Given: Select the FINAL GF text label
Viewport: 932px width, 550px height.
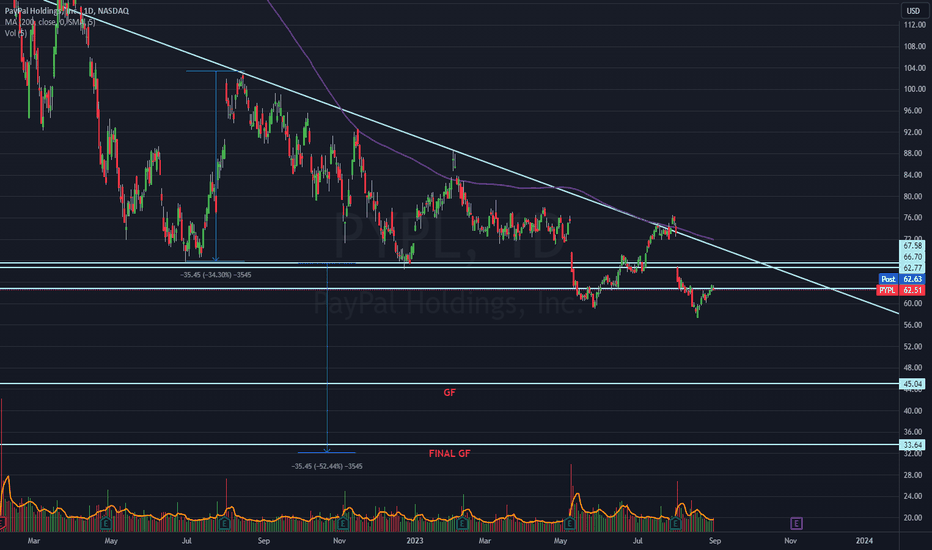Looking at the screenshot, I should [x=449, y=453].
